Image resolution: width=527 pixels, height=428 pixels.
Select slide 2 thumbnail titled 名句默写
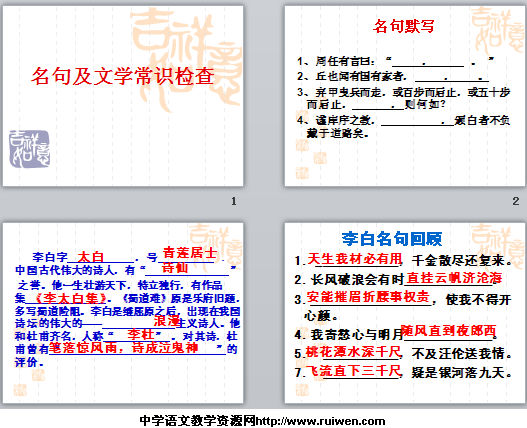(405, 96)
